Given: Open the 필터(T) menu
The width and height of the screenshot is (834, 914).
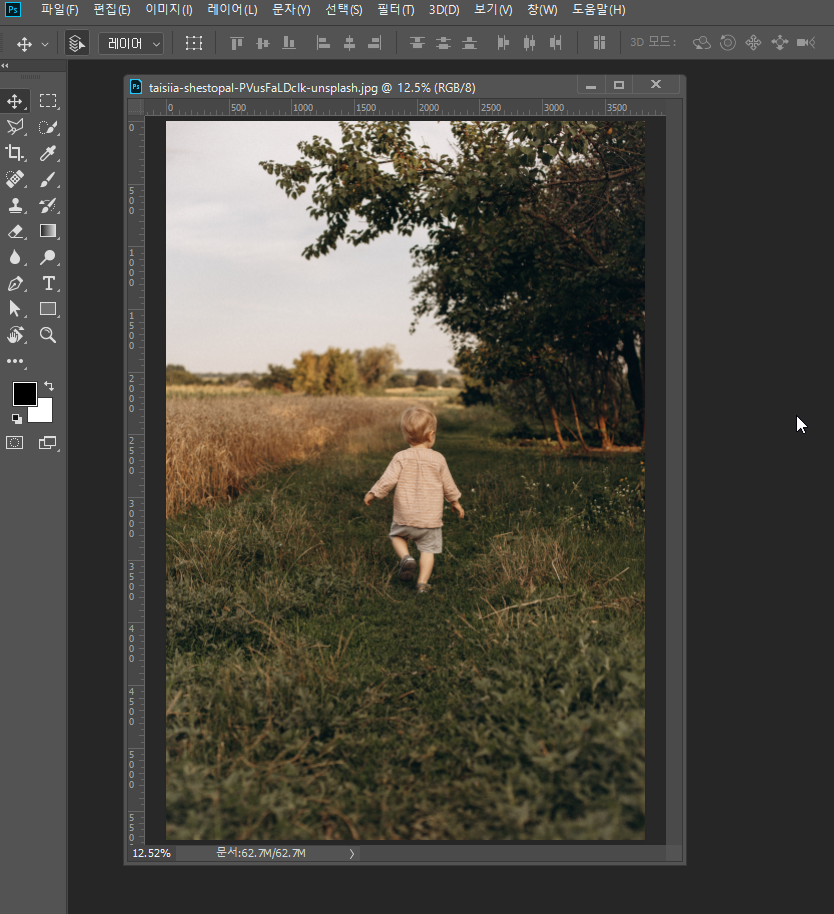Looking at the screenshot, I should click(396, 10).
